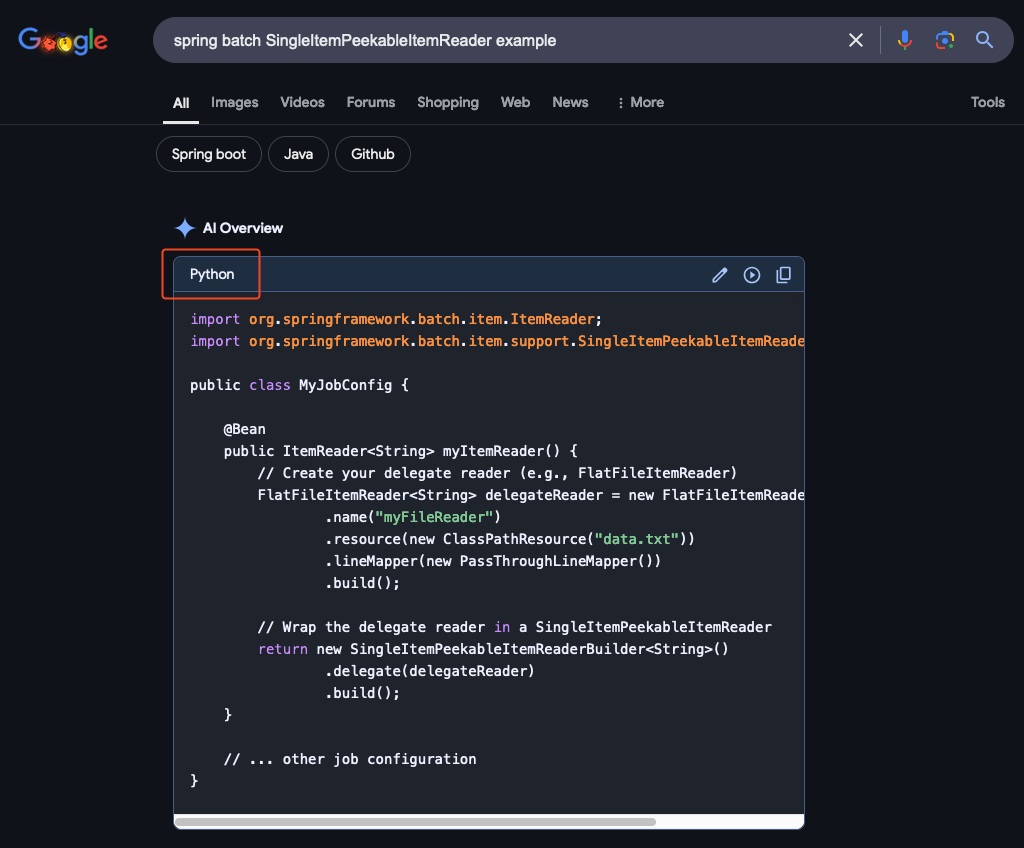Viewport: 1024px width, 848px height.
Task: Click the horizontal scrollbar under the code
Action: point(416,822)
